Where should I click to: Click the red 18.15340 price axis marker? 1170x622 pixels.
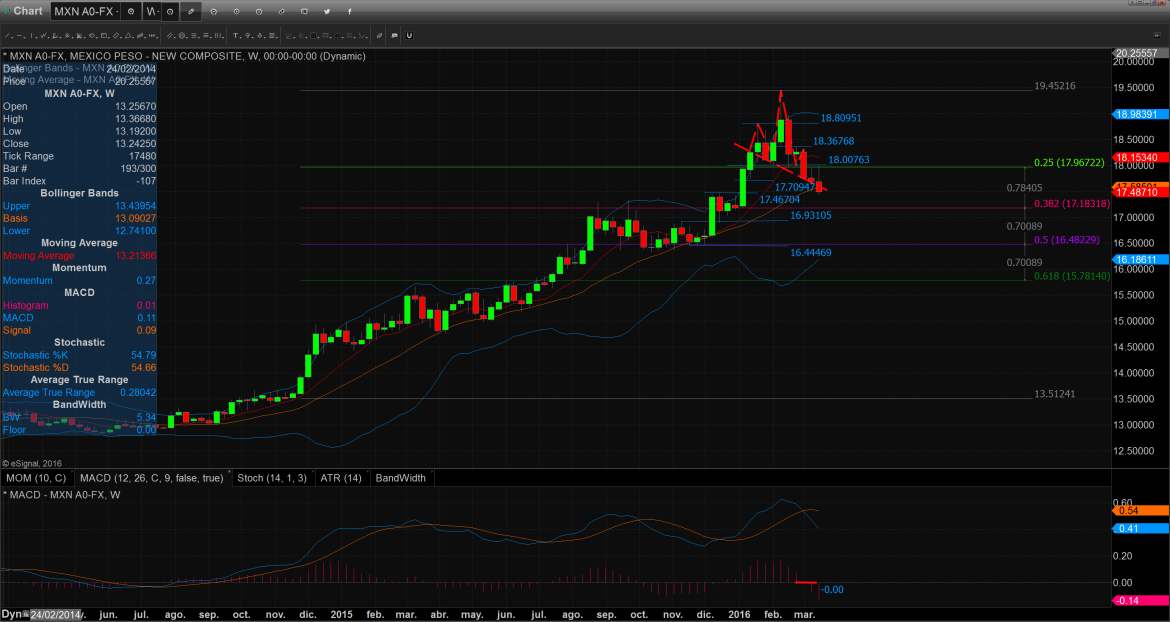(x=1139, y=157)
